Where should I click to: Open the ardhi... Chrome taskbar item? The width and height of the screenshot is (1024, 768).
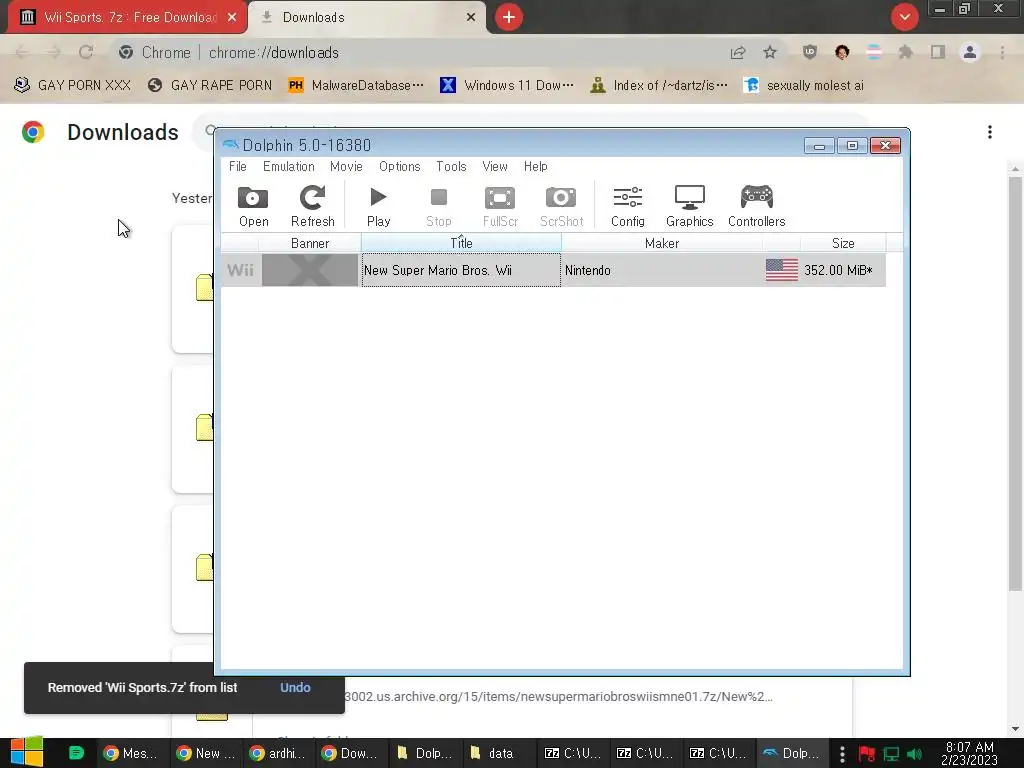click(x=278, y=753)
